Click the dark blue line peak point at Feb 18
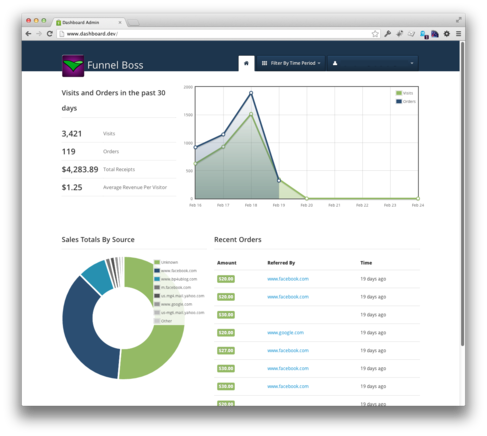487x436 pixels. pos(251,93)
